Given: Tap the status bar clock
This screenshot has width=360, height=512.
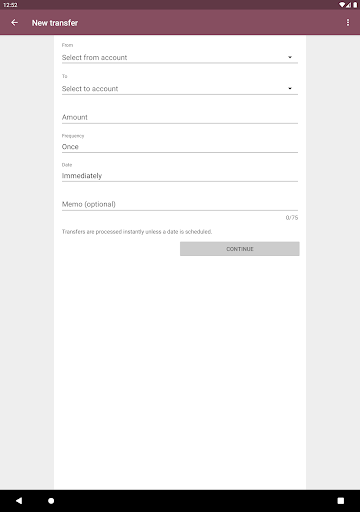Looking at the screenshot, I should point(10,5).
